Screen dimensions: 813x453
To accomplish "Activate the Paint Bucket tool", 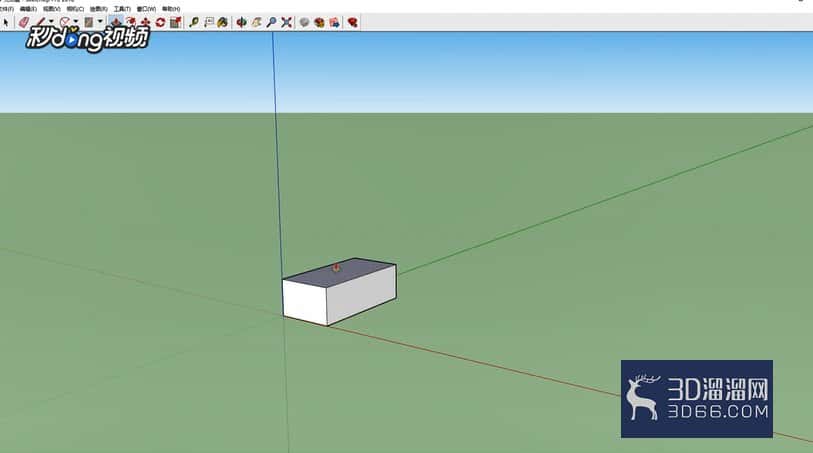I will click(x=222, y=22).
